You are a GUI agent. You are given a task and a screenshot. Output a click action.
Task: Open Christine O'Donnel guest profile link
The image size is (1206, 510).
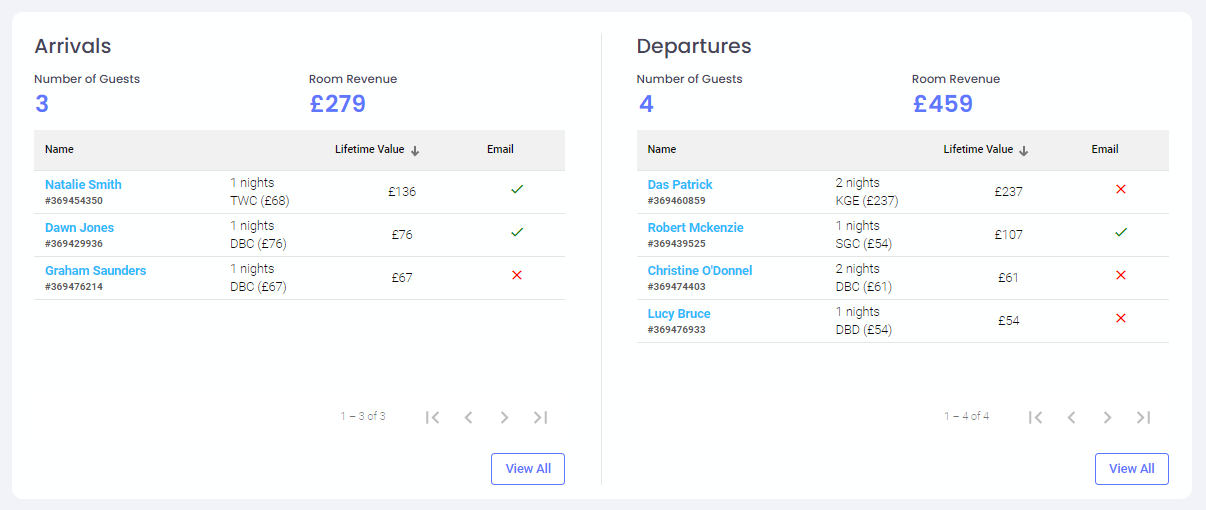(699, 271)
